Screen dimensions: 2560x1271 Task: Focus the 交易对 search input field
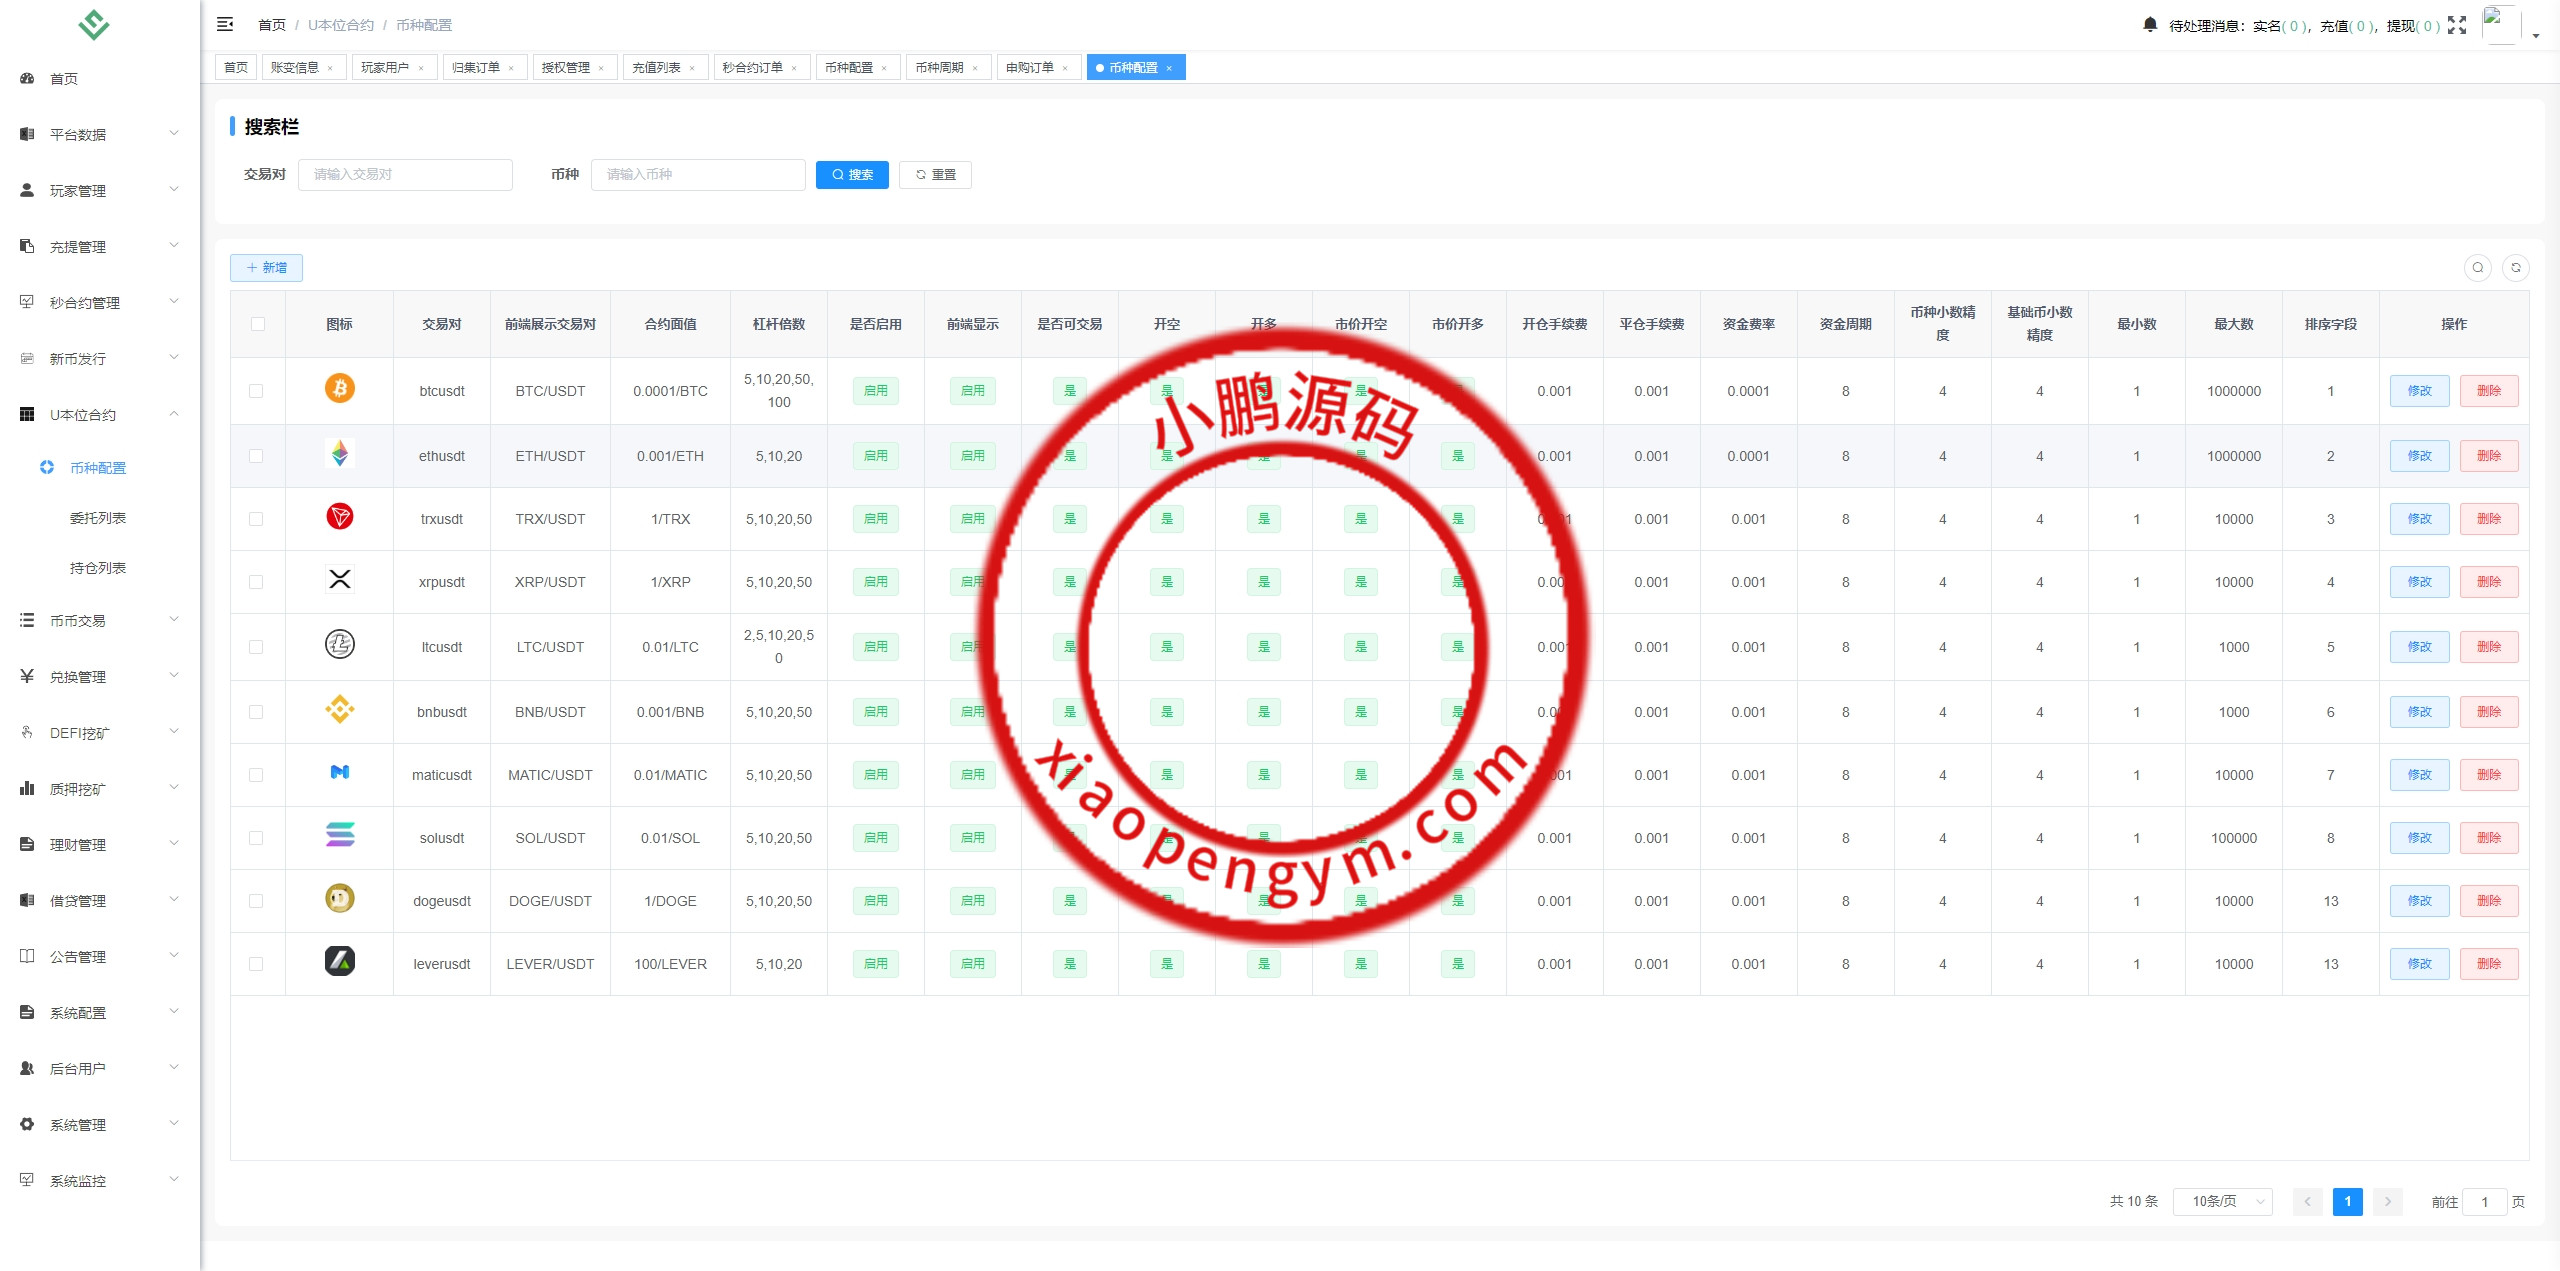point(405,174)
